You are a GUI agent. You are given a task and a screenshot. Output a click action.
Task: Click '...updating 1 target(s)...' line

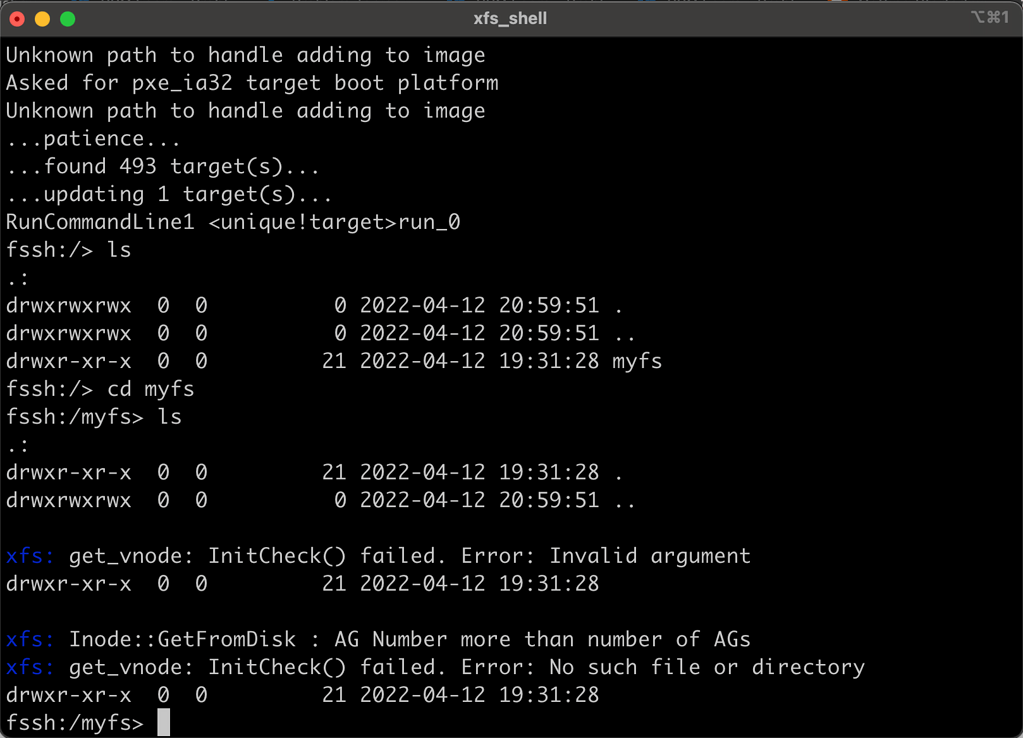pyautogui.click(x=170, y=194)
